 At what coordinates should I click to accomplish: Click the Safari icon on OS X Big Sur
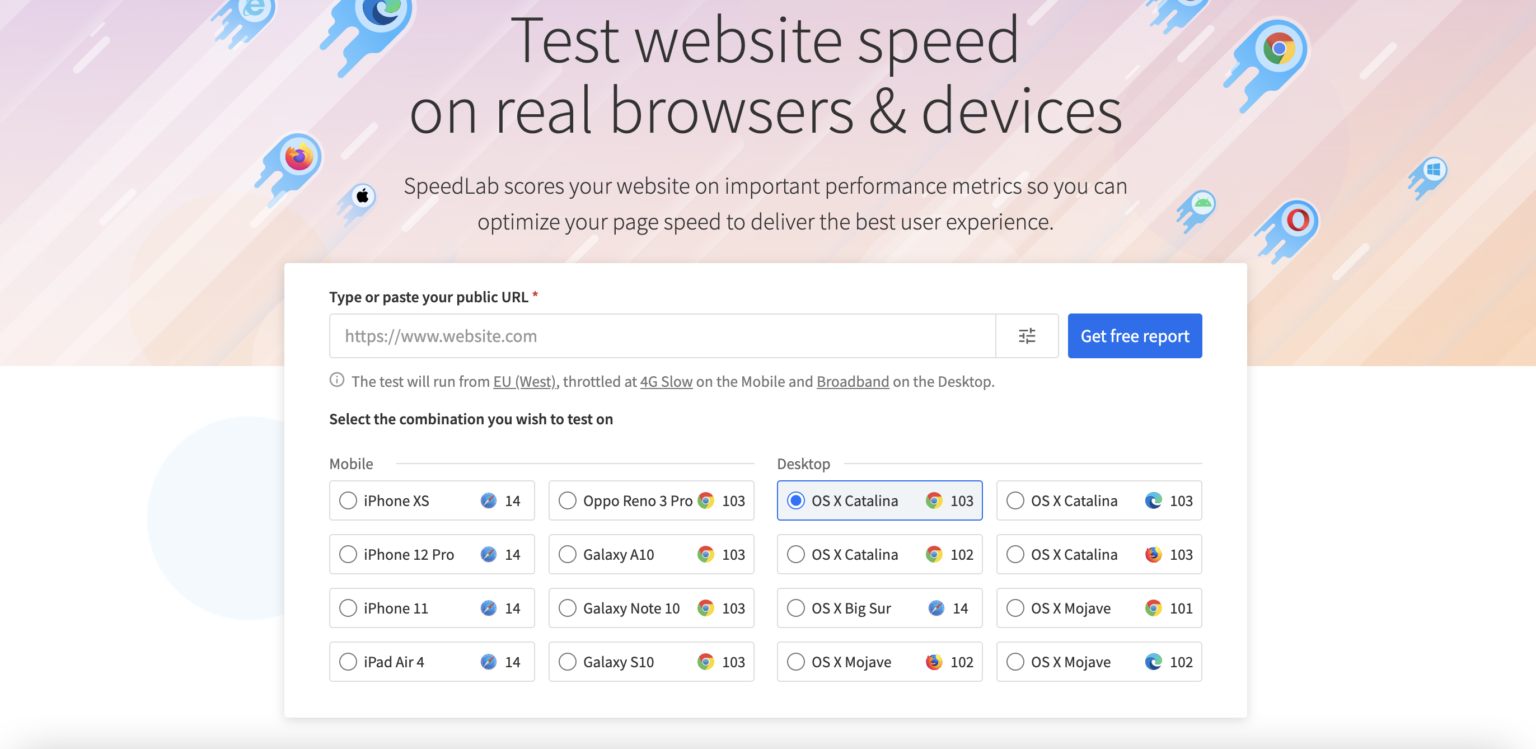(x=936, y=607)
